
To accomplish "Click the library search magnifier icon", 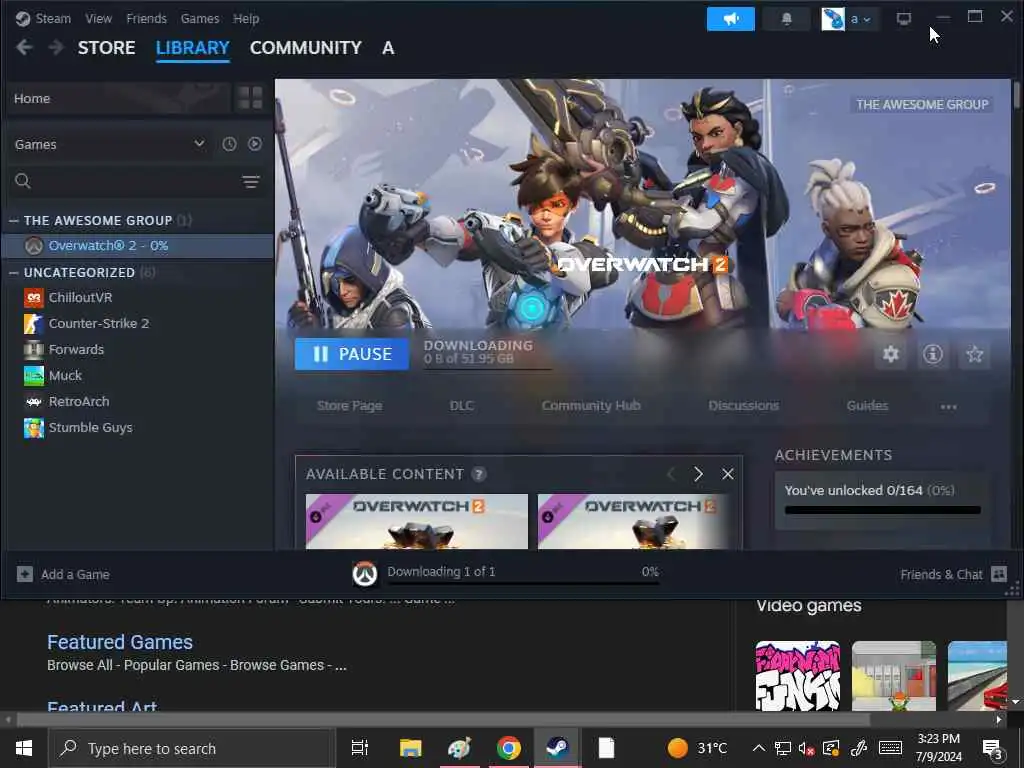I will [x=23, y=181].
